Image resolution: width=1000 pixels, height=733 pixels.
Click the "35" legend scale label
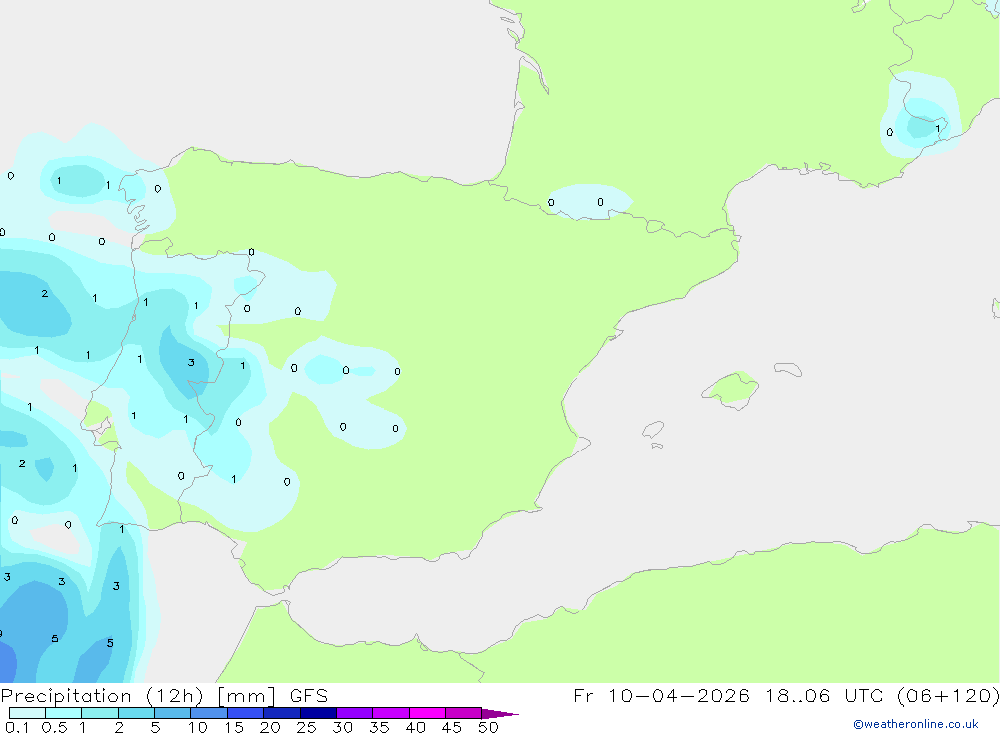pyautogui.click(x=379, y=727)
